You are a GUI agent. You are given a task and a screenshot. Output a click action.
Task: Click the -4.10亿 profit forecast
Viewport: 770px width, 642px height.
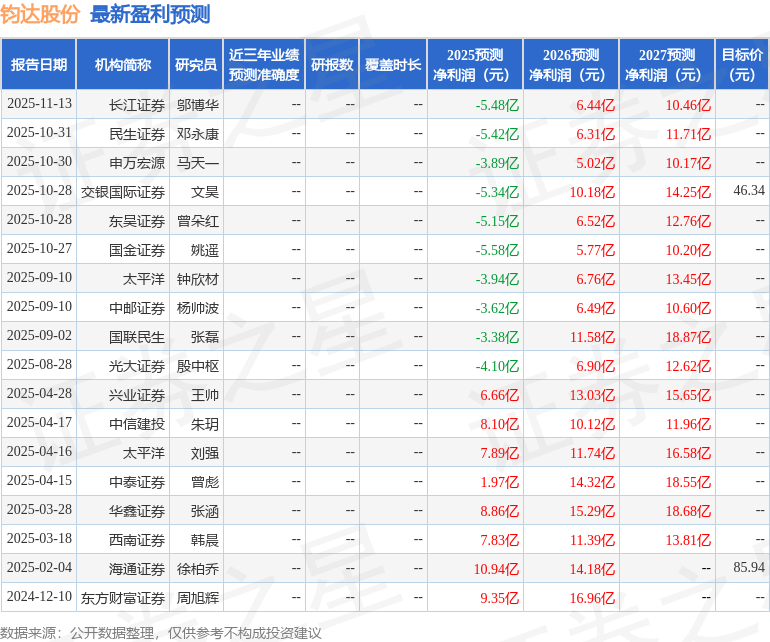click(x=497, y=366)
